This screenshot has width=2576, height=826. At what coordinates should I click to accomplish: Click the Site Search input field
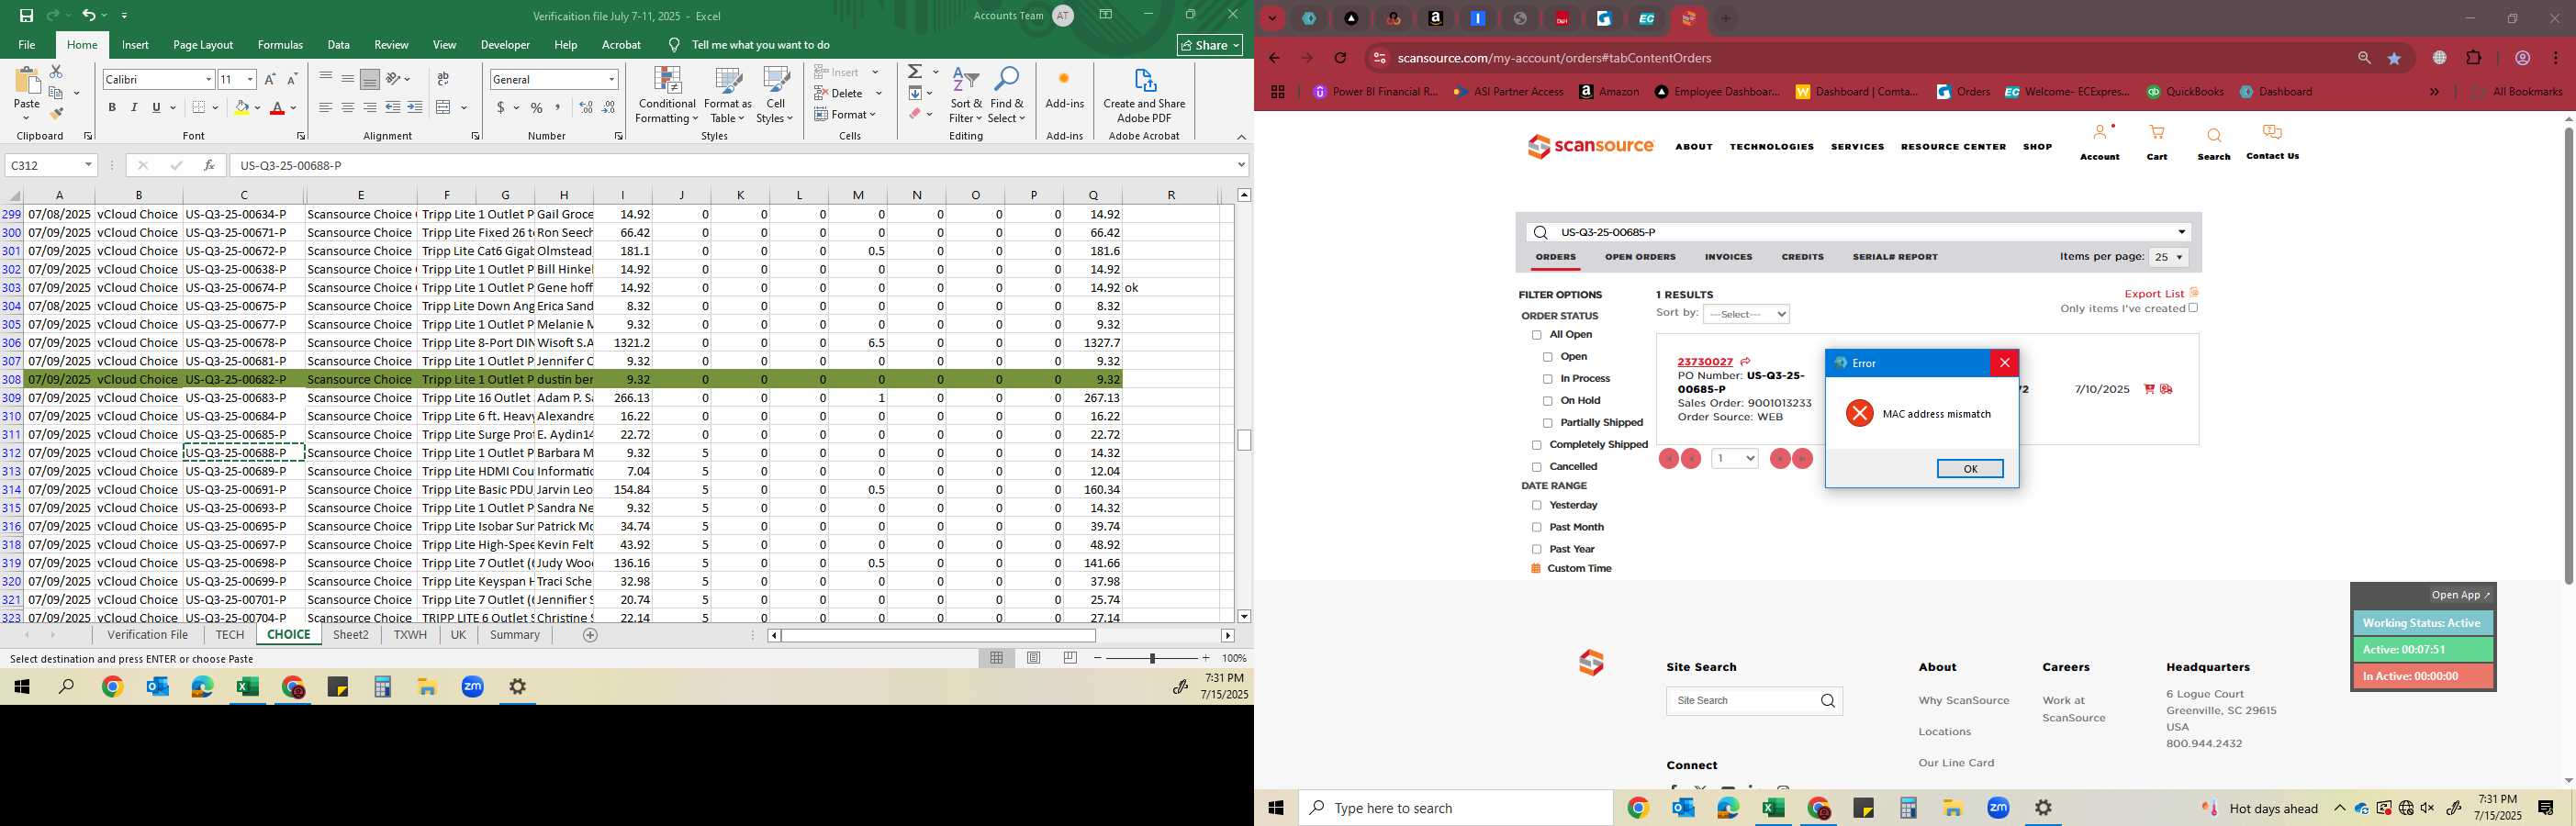point(1743,701)
